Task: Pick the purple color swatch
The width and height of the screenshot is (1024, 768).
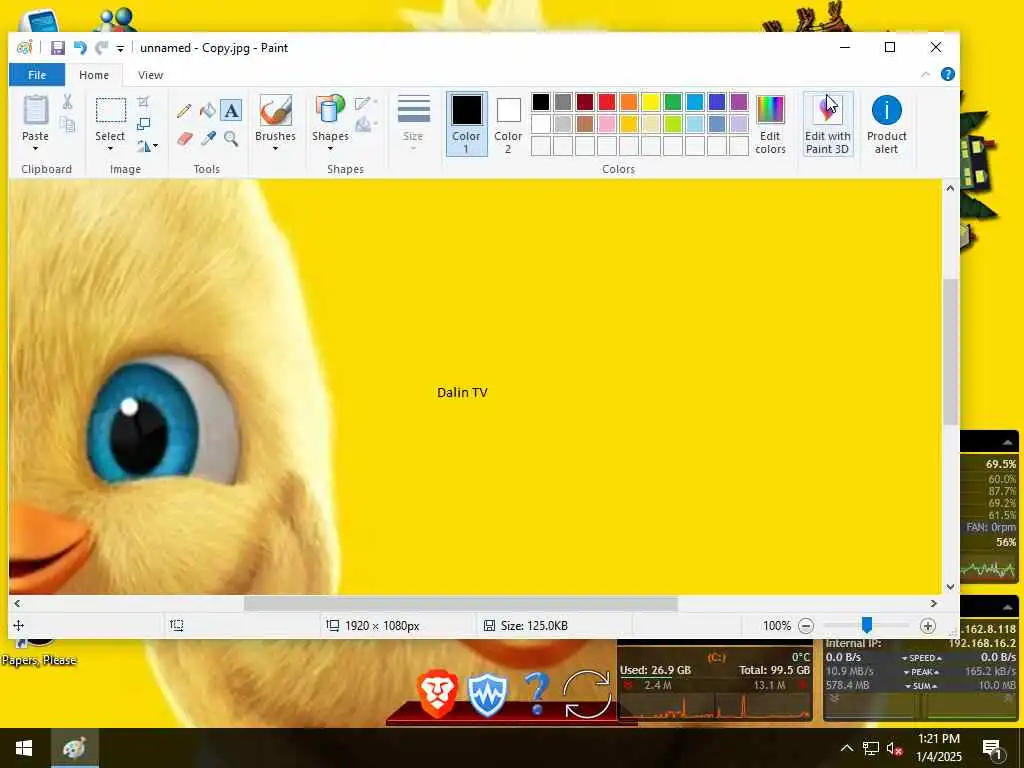Action: pos(739,102)
